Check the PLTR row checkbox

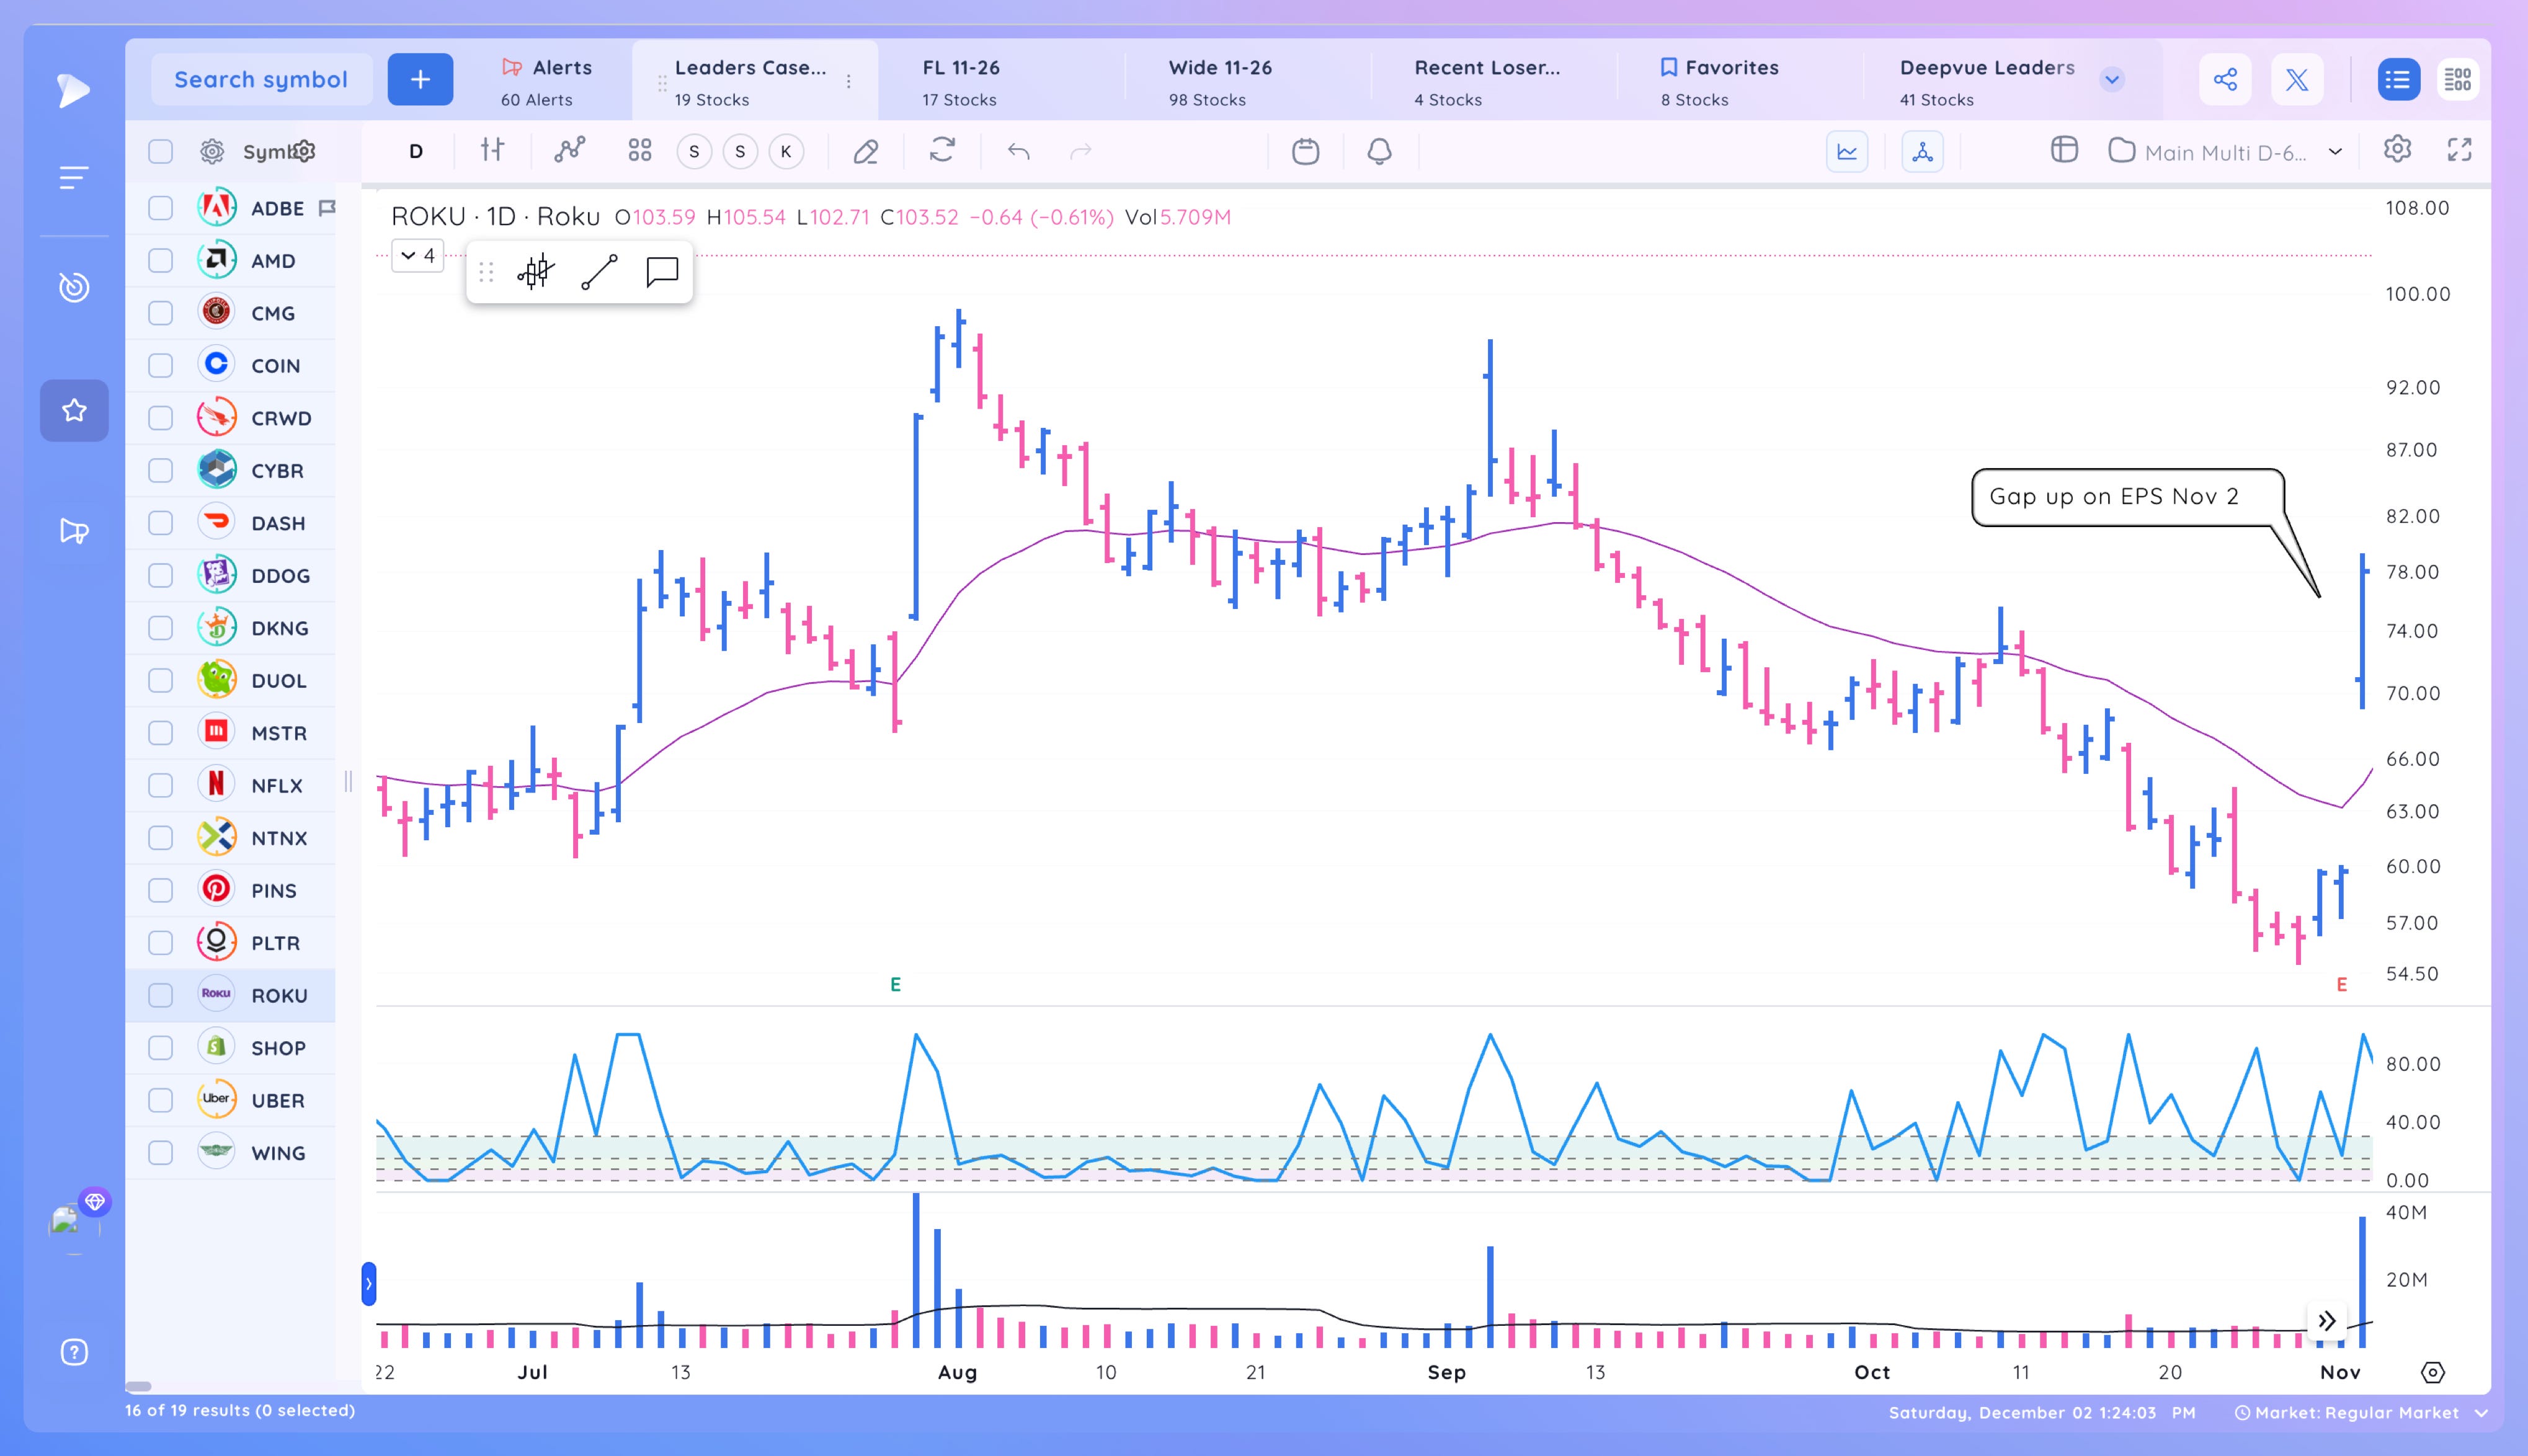[160, 943]
